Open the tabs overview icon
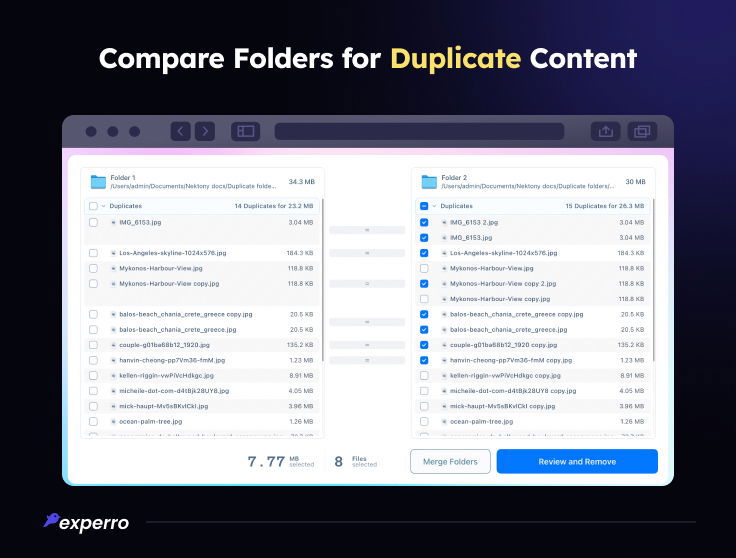Screen dimensions: 736x558 tap(642, 131)
